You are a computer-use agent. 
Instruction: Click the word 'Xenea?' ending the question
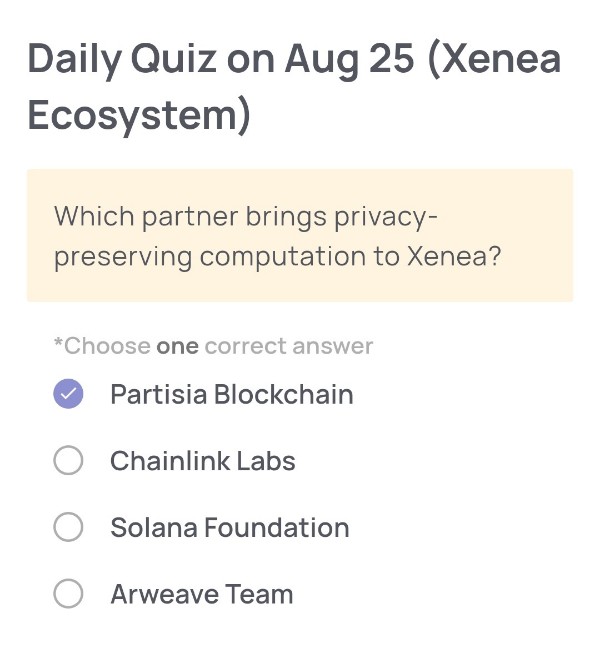453,256
